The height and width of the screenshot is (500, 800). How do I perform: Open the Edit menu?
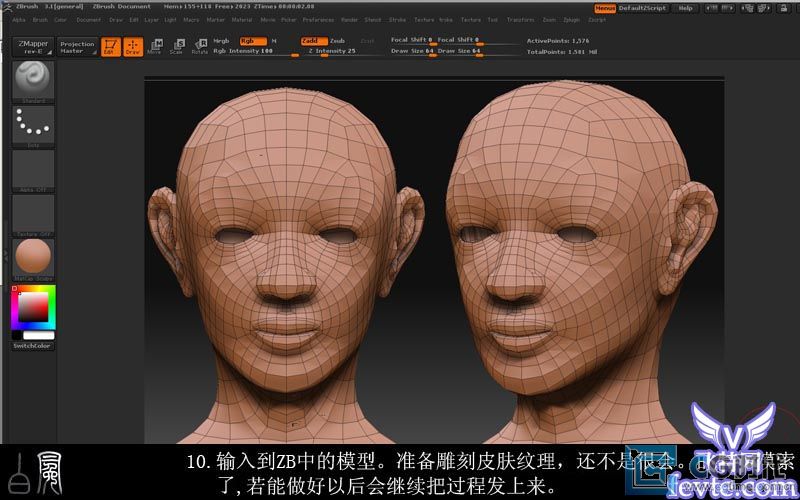(134, 20)
